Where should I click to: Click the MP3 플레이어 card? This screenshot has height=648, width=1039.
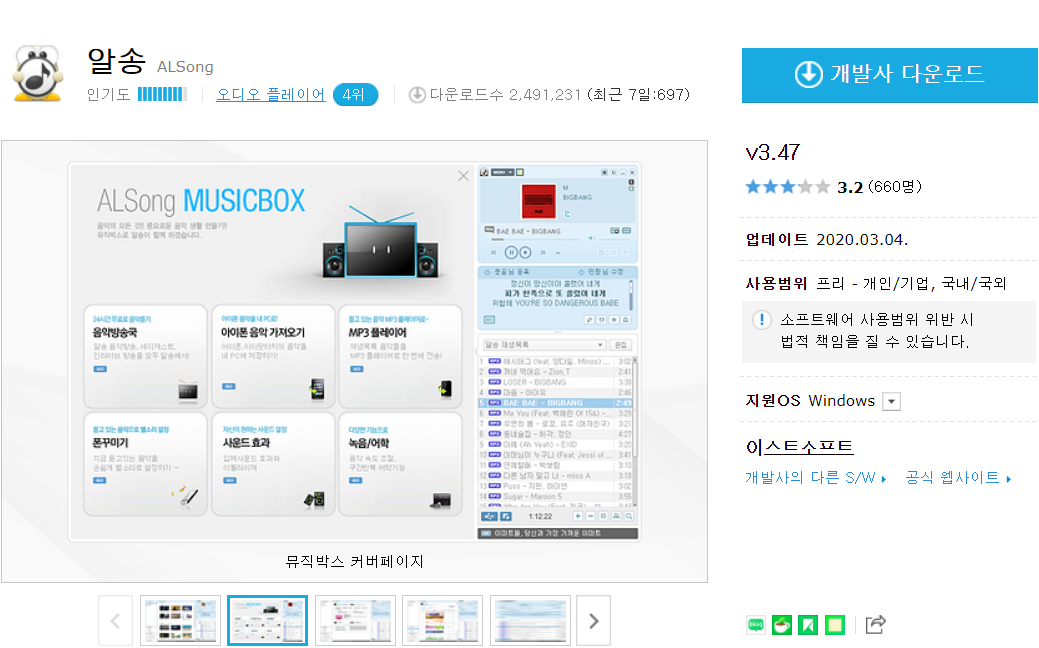pos(400,356)
